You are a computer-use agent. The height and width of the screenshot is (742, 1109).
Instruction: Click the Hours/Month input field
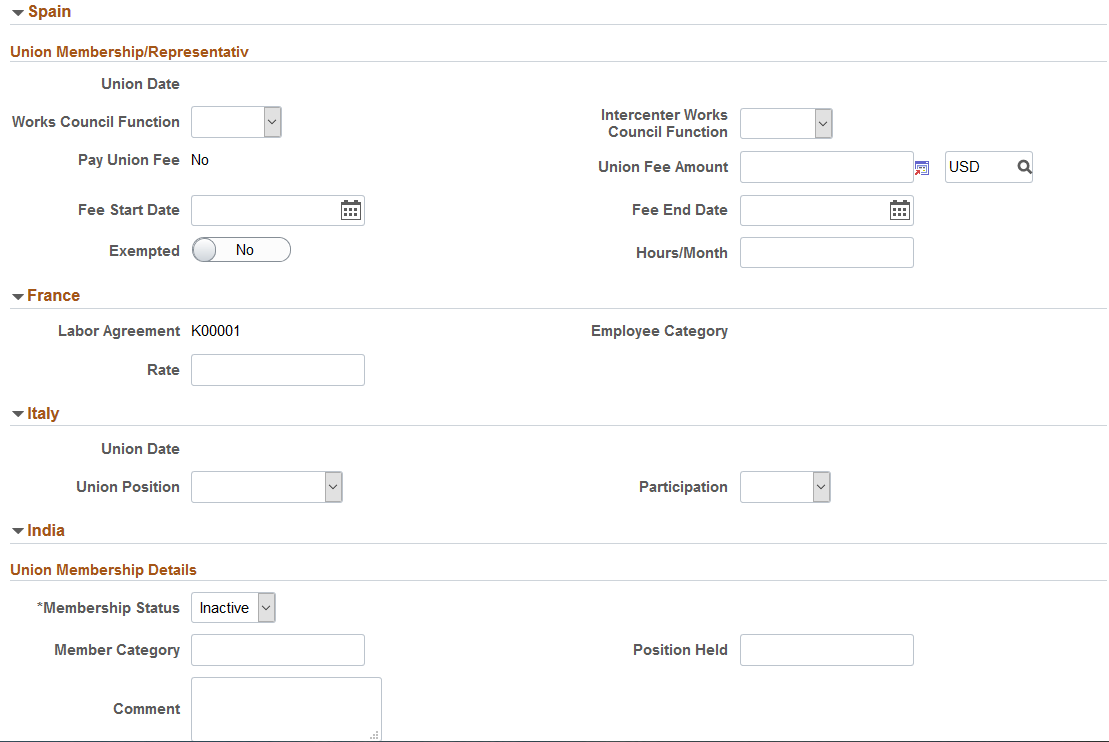pyautogui.click(x=827, y=253)
